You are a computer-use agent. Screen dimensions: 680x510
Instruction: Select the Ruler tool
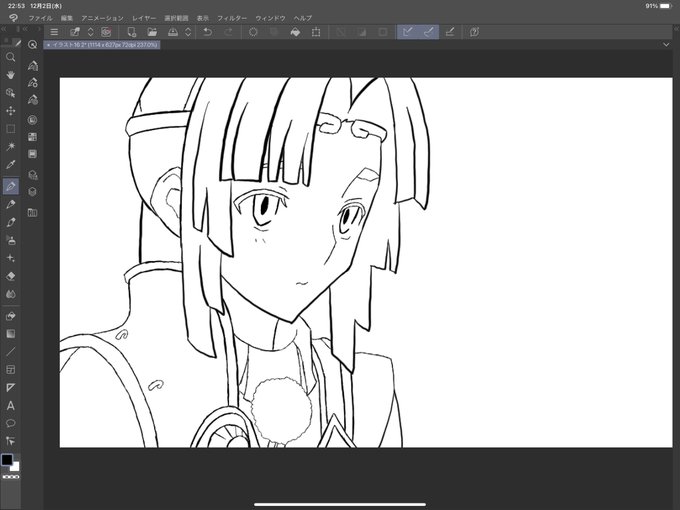(11, 387)
